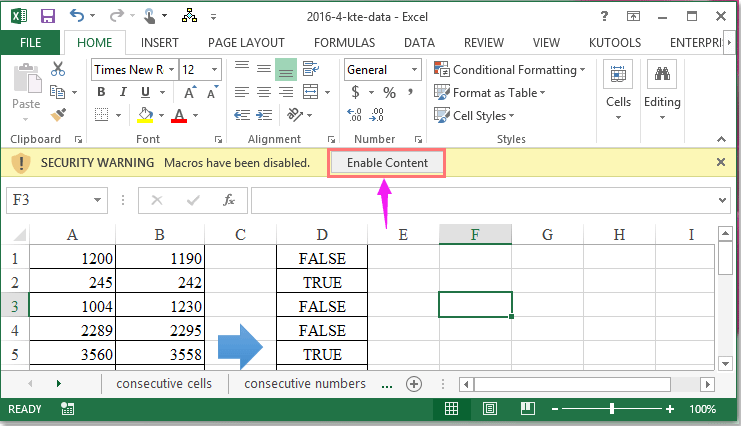This screenshot has height=426, width=741.
Task: Toggle Italic formatting
Action: [123, 92]
